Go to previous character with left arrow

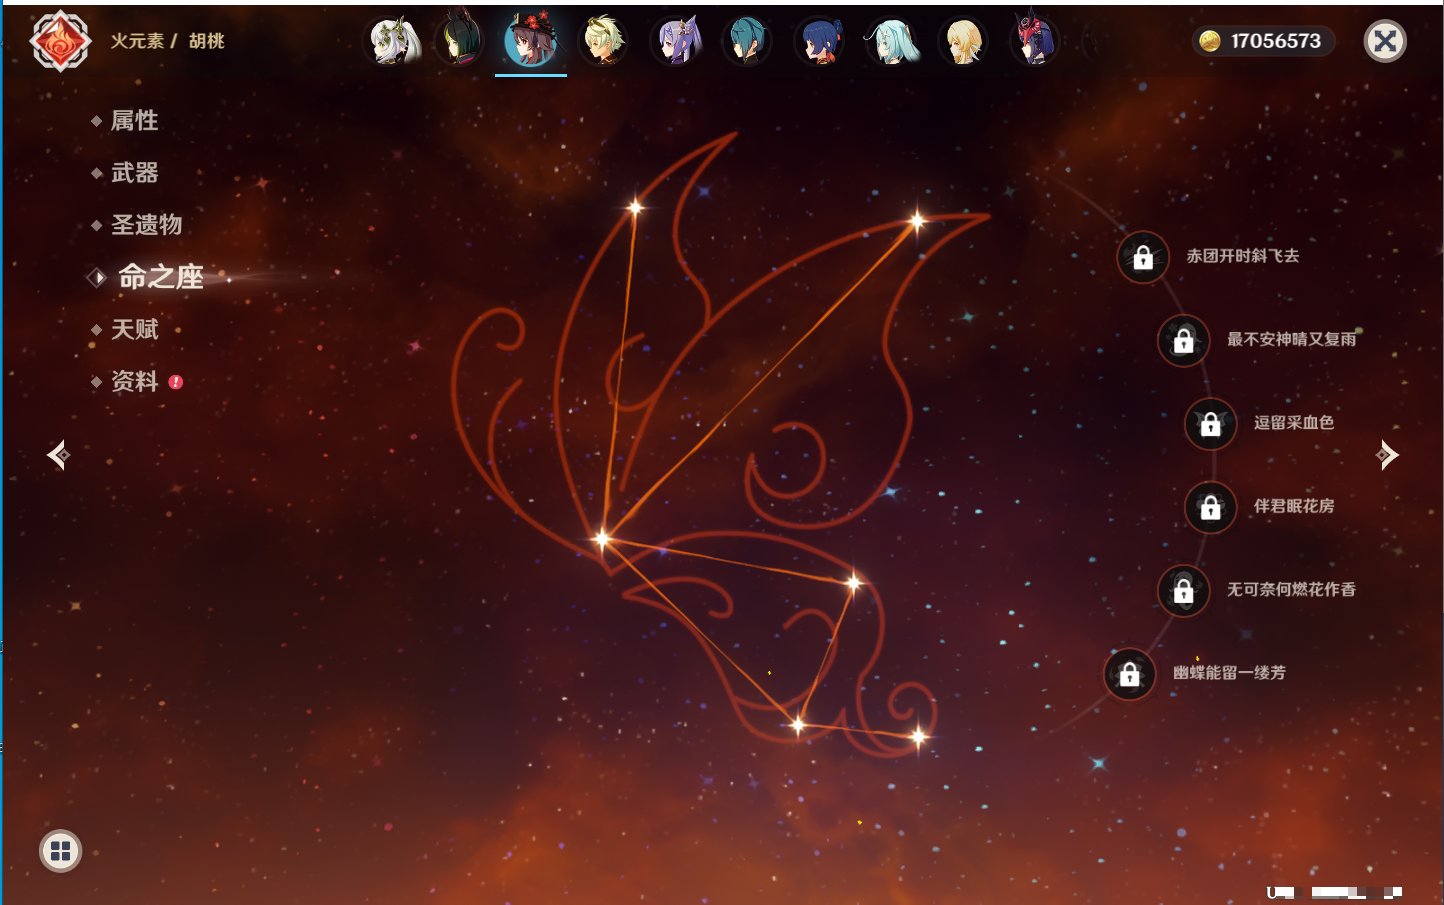(58, 455)
